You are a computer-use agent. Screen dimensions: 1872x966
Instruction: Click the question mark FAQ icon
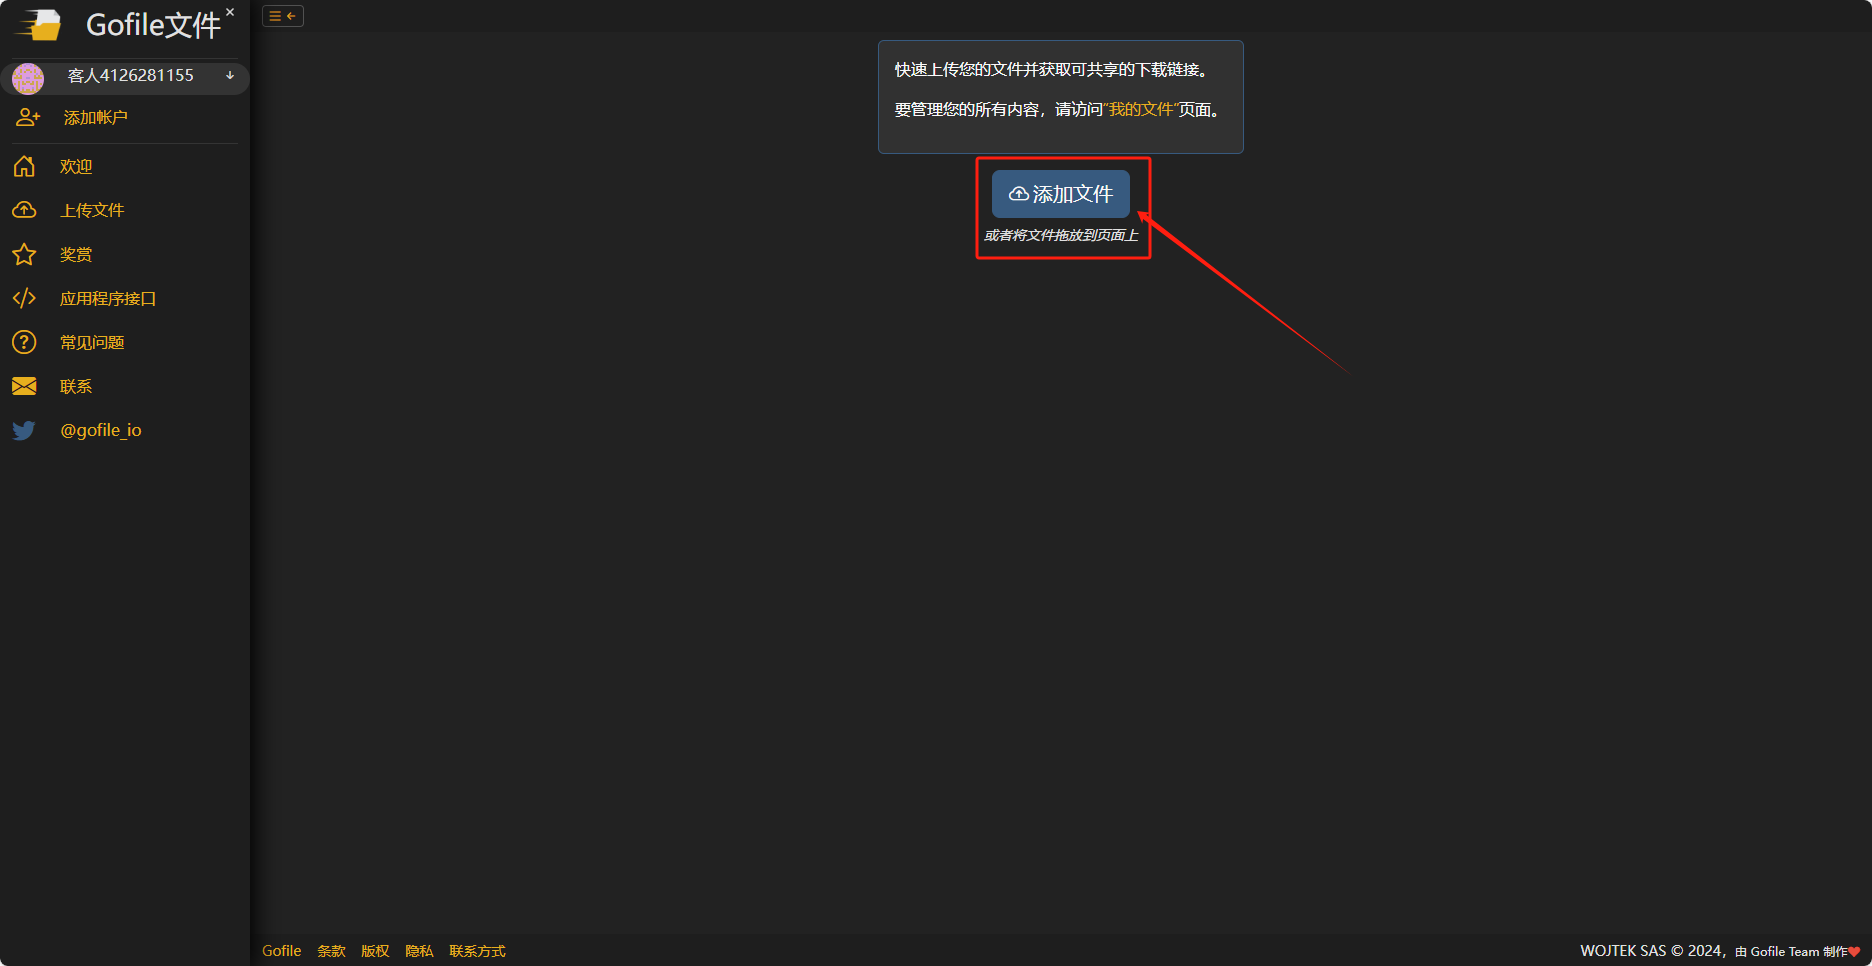tap(24, 343)
